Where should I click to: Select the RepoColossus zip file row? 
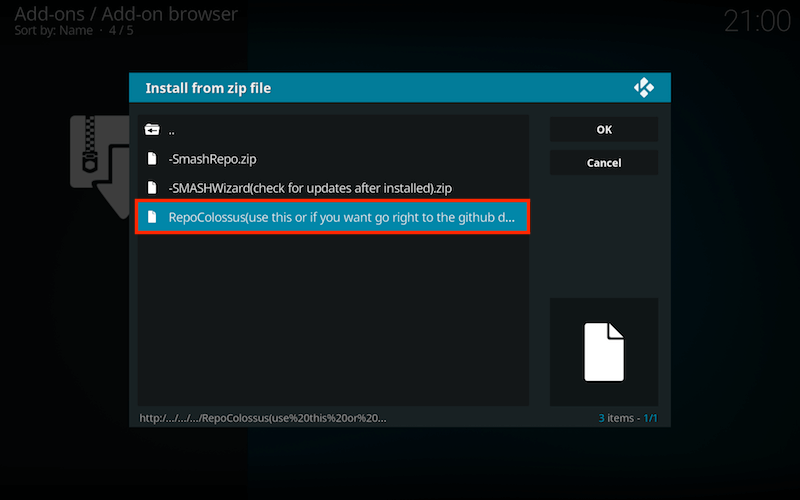pos(333,217)
